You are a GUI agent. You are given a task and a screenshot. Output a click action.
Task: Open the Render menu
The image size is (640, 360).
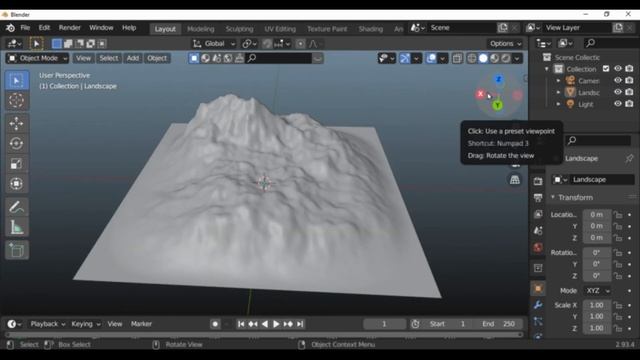point(70,28)
